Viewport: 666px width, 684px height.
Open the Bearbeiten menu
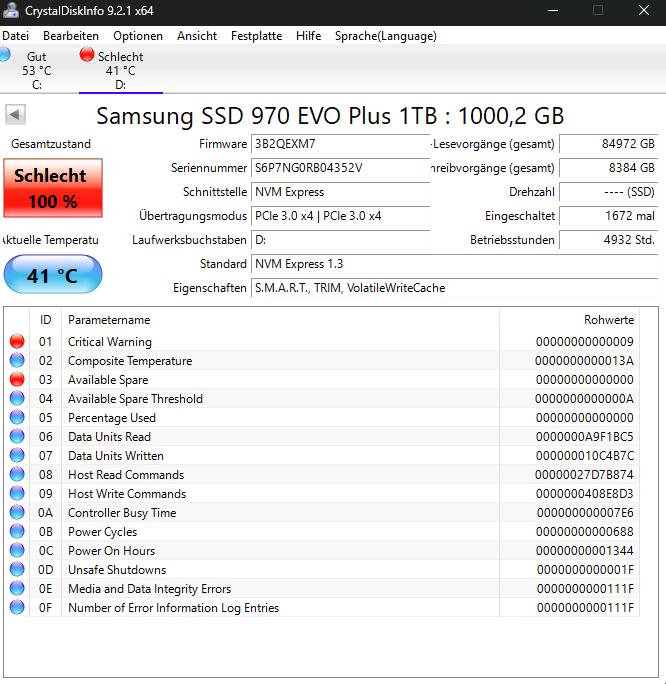pyautogui.click(x=71, y=36)
